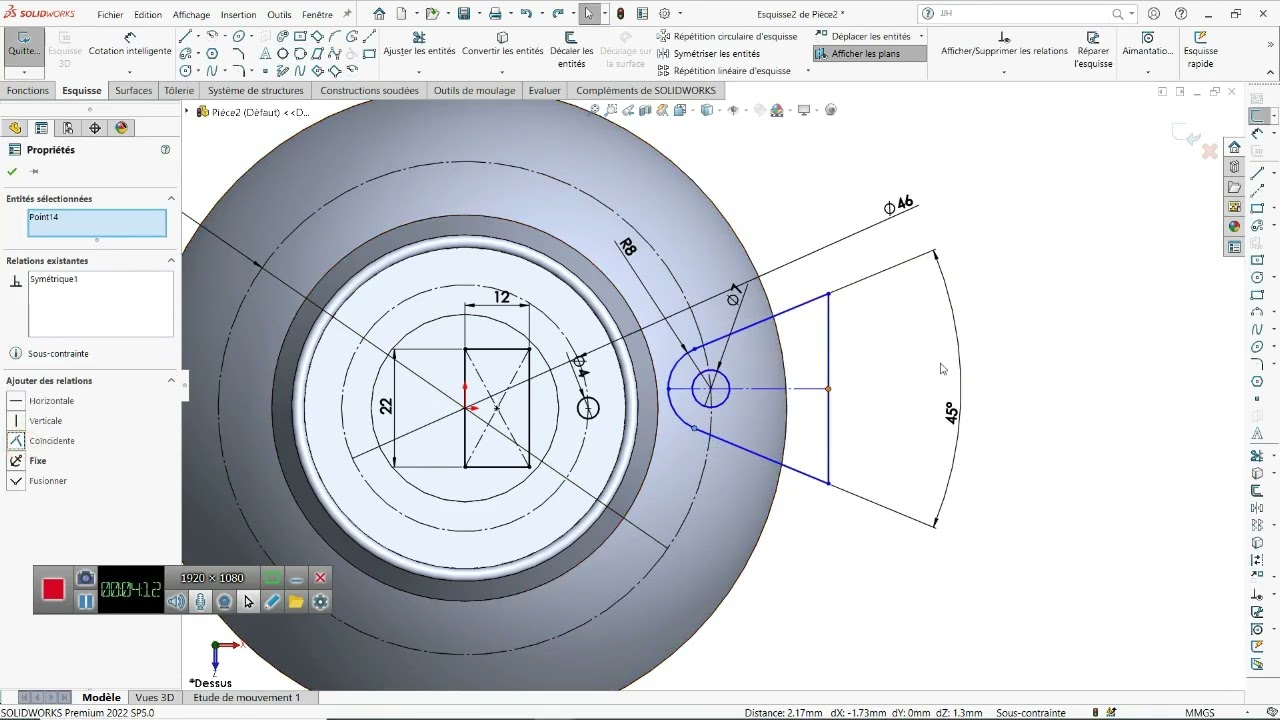Open Déplacer les entités dropdown arrow
The height and width of the screenshot is (720, 1280).
pos(920,36)
